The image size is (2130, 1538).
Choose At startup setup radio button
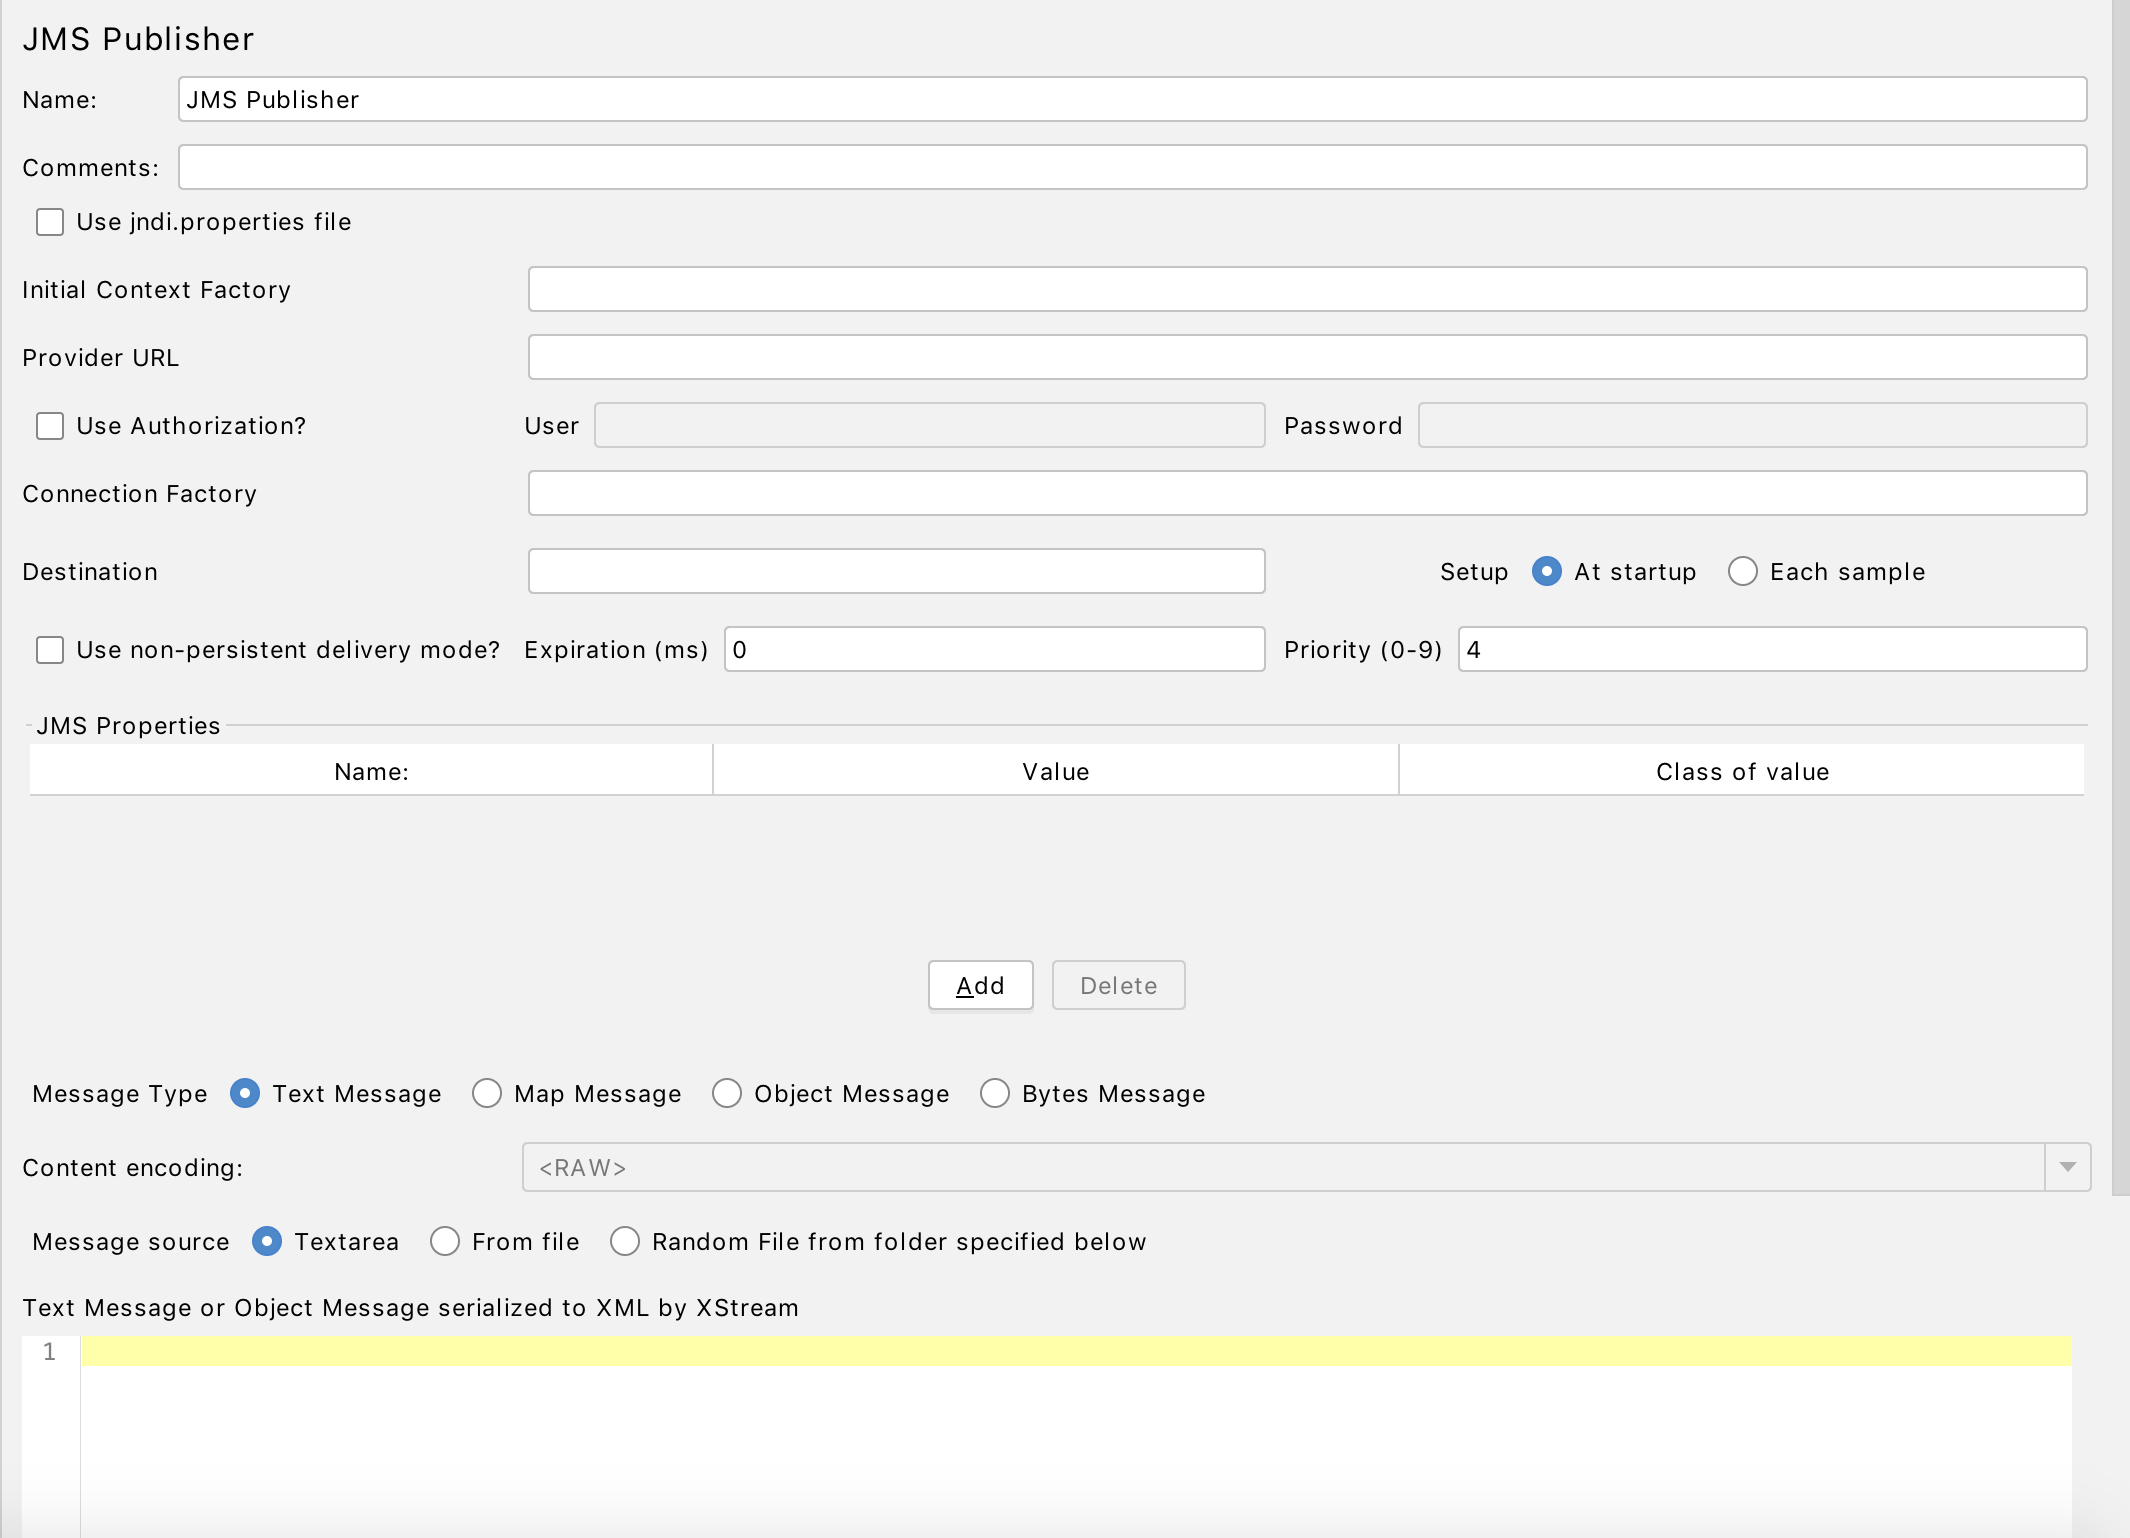pos(1546,572)
